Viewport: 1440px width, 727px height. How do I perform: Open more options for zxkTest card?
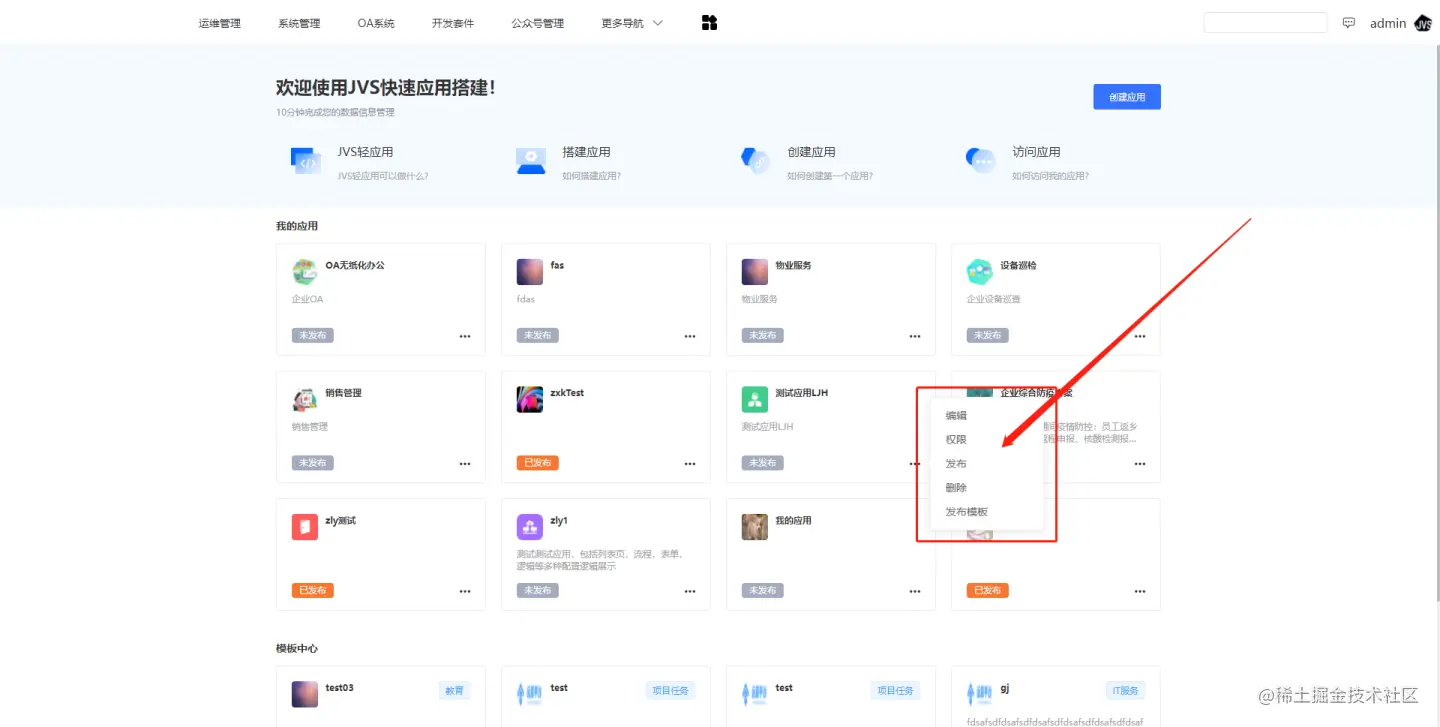click(690, 464)
